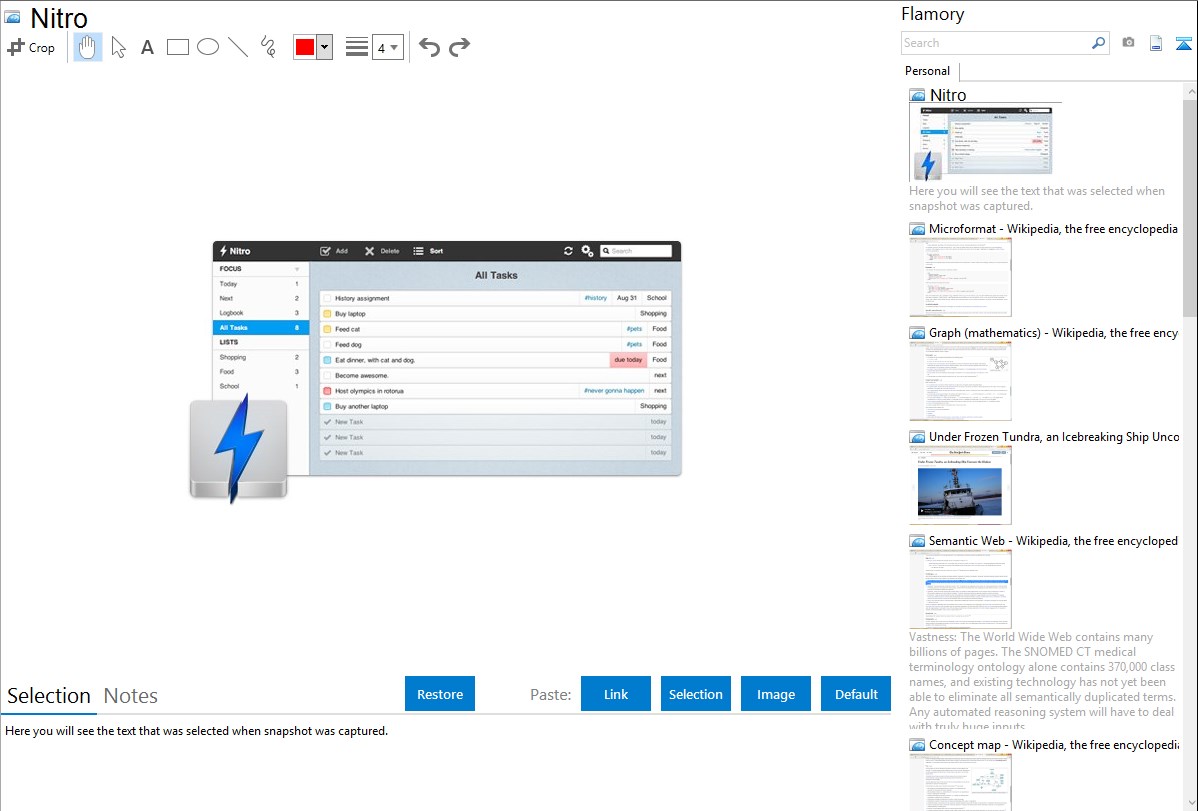Switch to the Personal tab
This screenshot has height=811, width=1198.
pos(928,71)
